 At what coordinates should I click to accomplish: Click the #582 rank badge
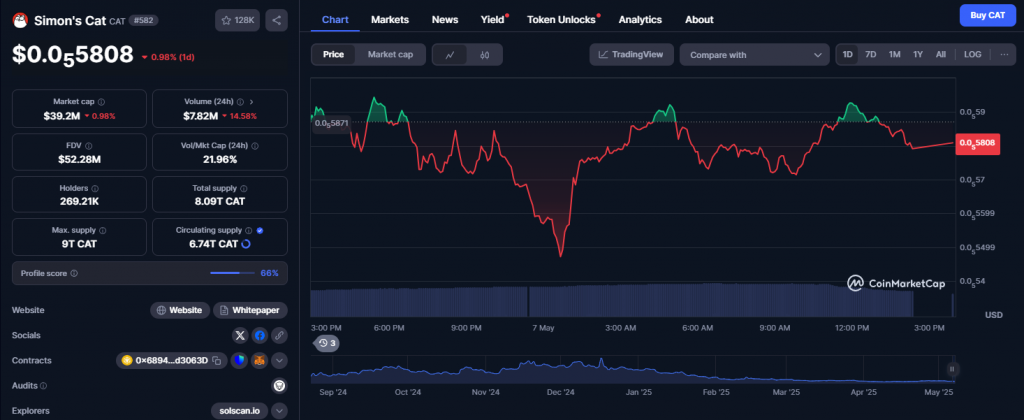tap(144, 20)
